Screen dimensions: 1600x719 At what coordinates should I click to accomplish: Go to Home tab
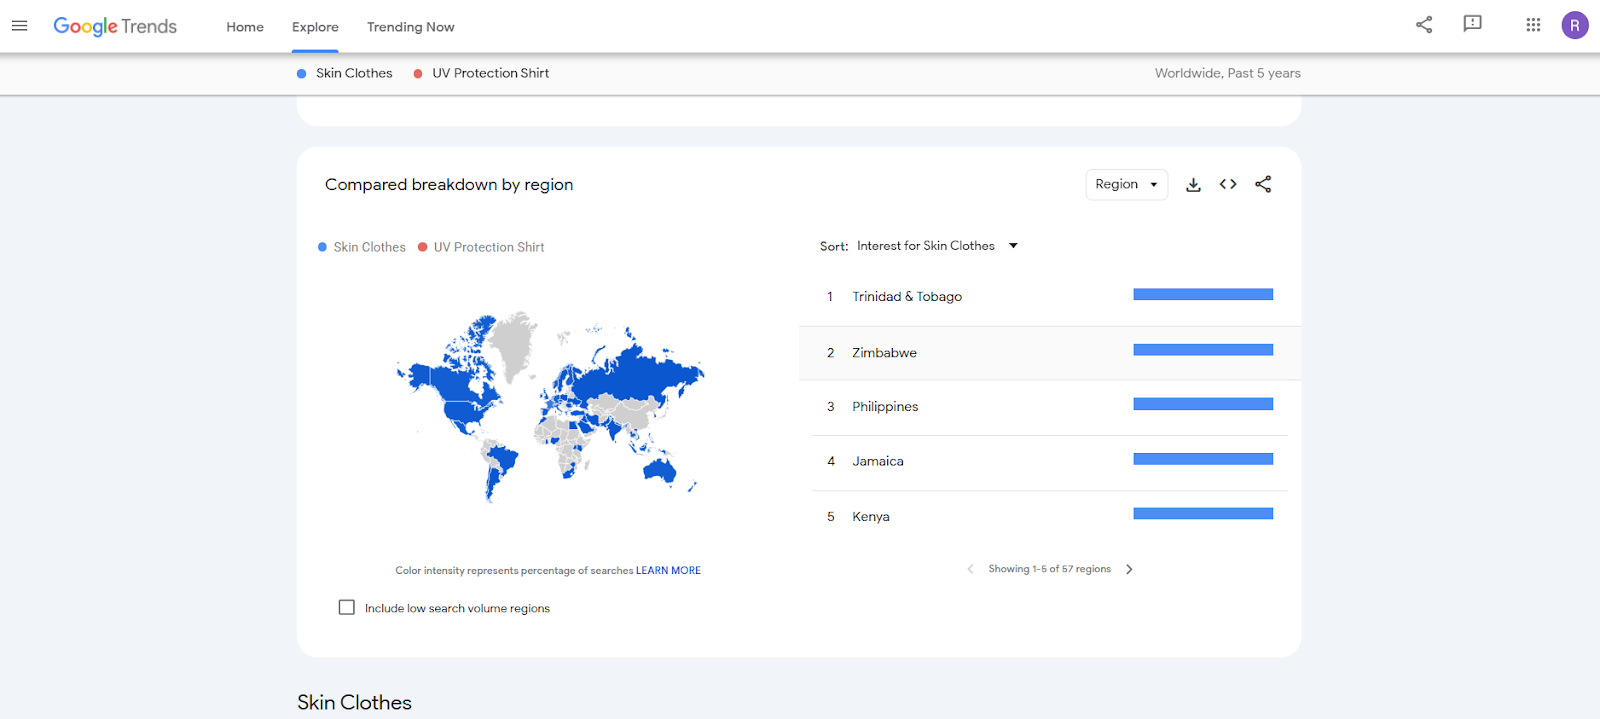245,27
